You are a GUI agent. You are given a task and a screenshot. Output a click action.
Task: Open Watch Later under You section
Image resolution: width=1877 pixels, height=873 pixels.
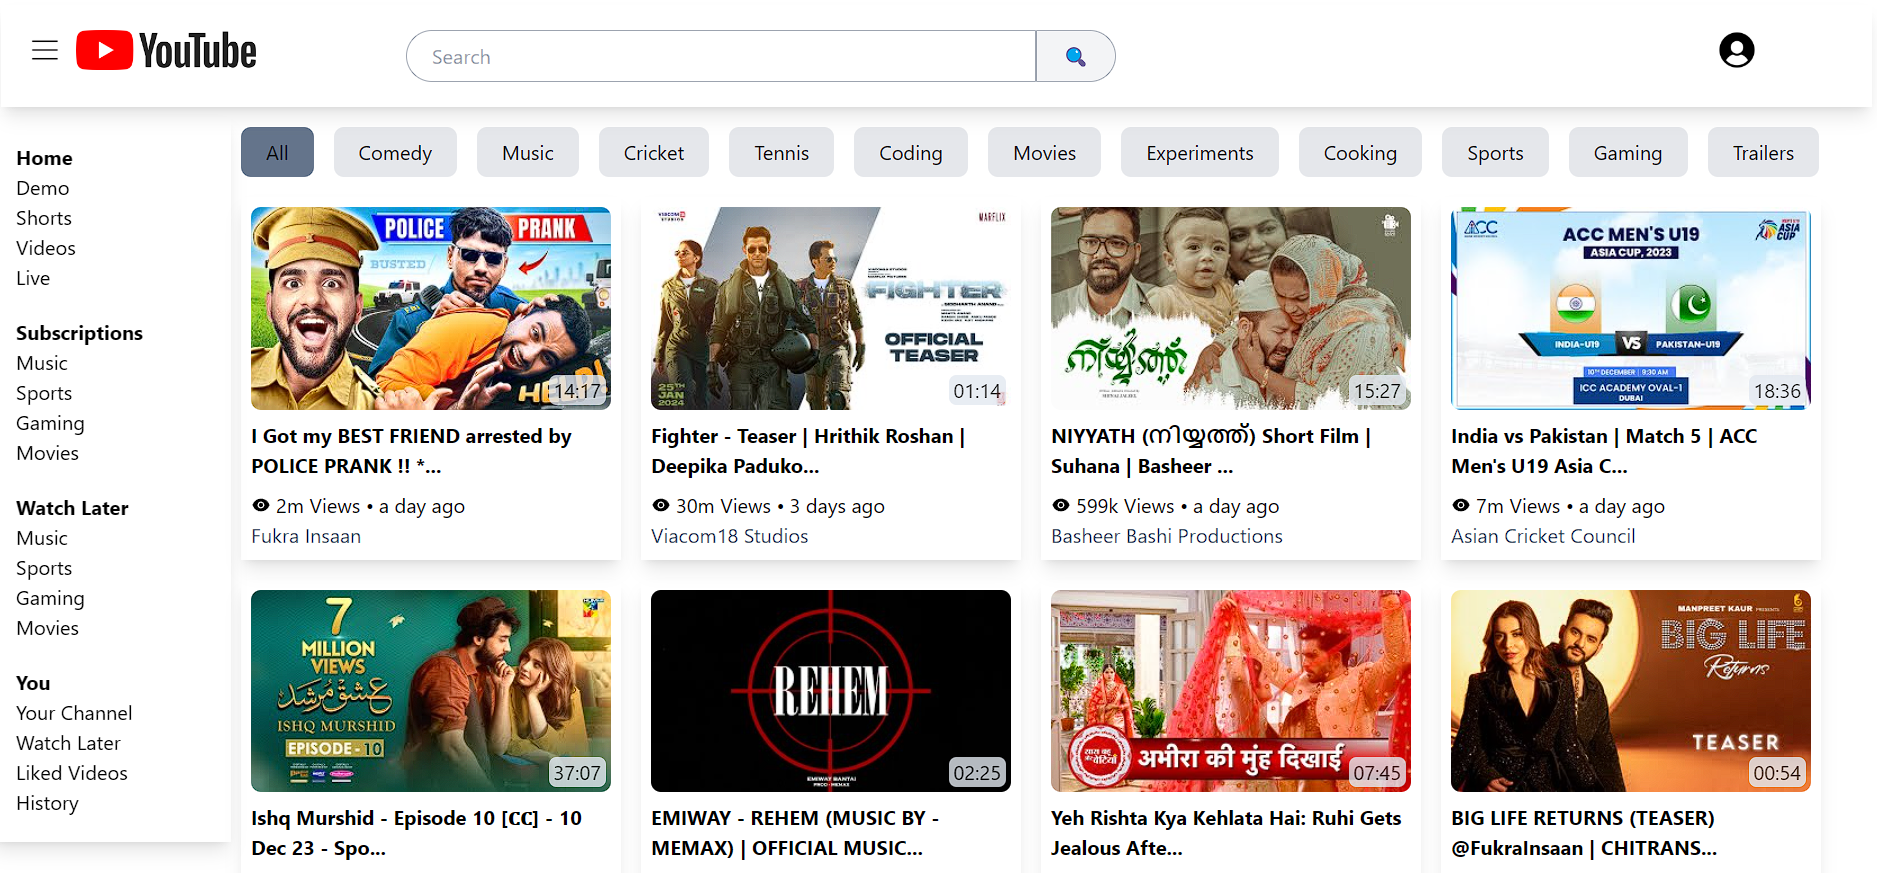(x=68, y=743)
